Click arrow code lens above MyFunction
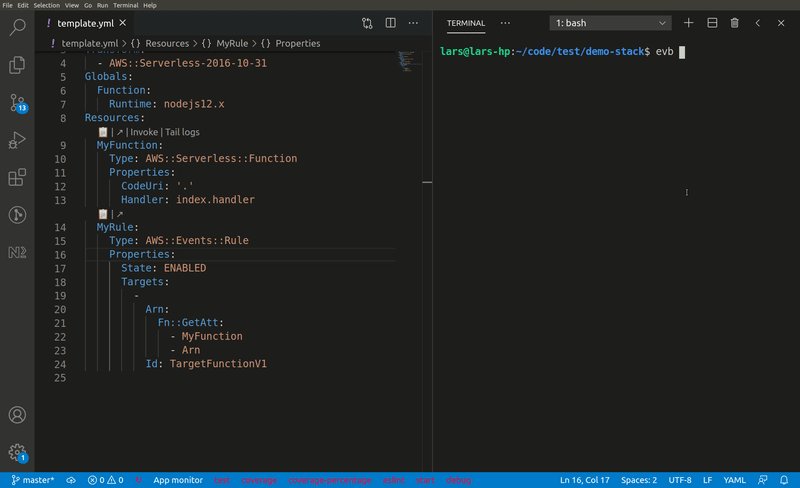 pos(119,132)
